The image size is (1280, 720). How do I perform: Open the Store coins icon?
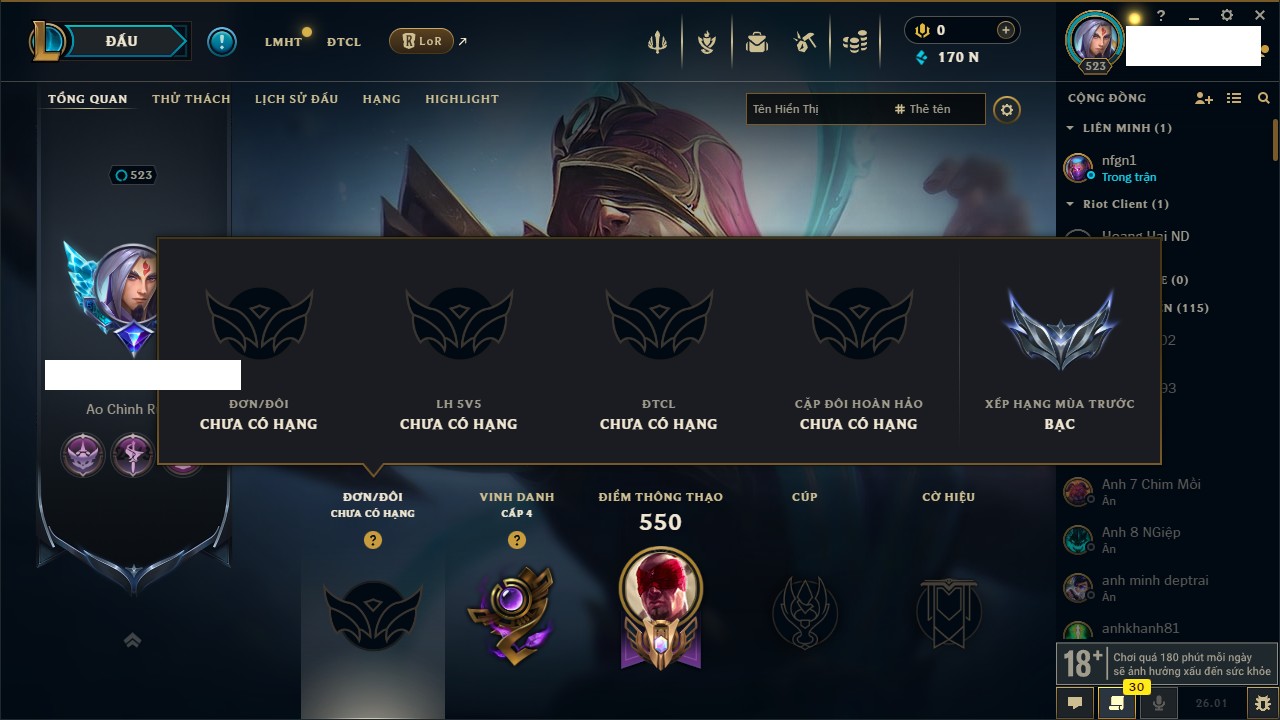tap(854, 42)
